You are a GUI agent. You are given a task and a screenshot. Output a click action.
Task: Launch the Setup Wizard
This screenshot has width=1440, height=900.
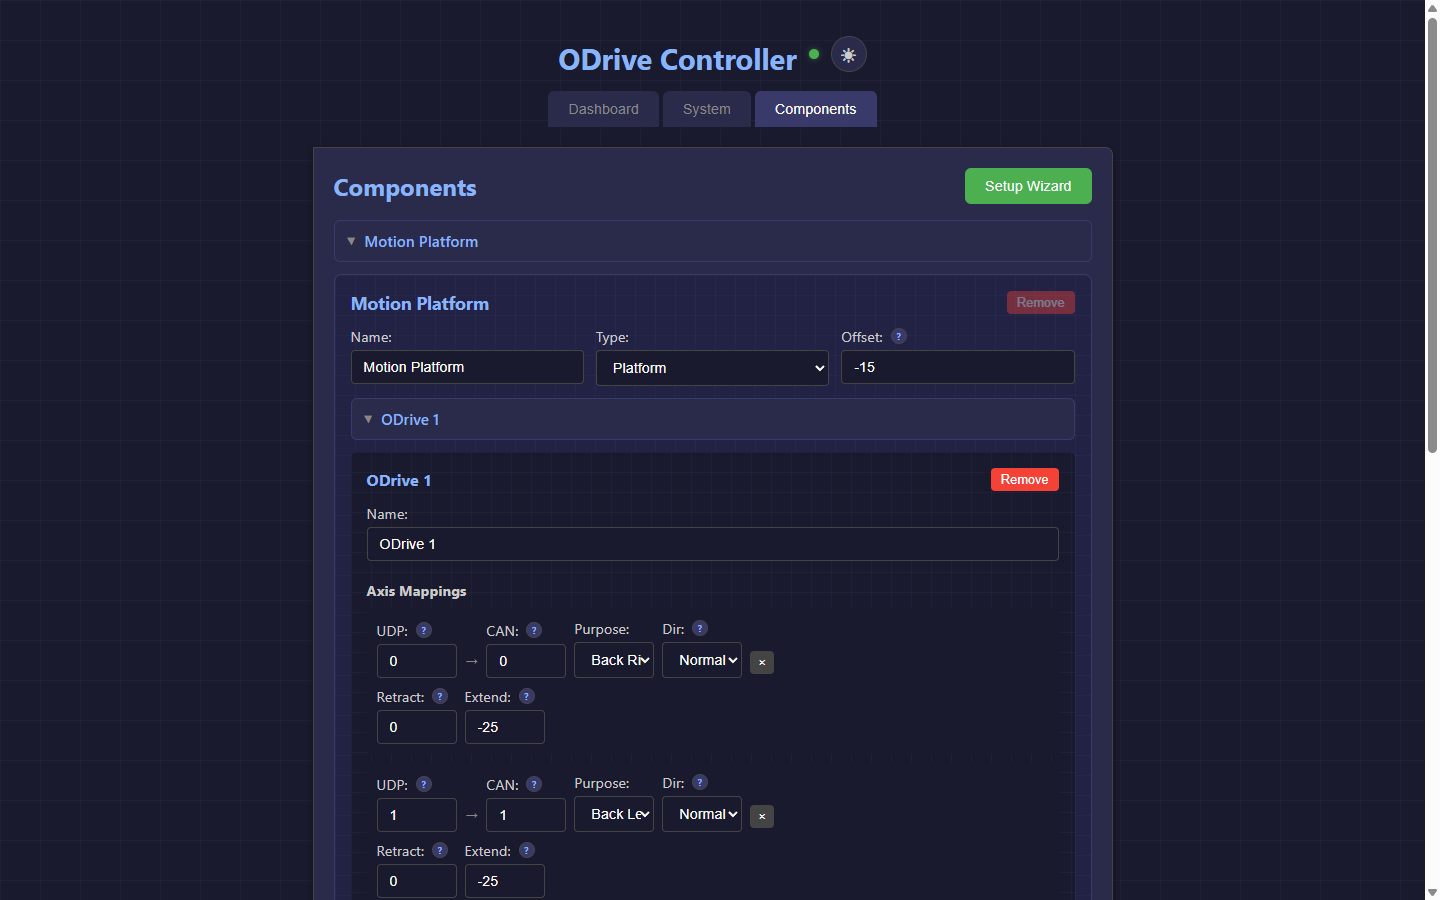1028,186
